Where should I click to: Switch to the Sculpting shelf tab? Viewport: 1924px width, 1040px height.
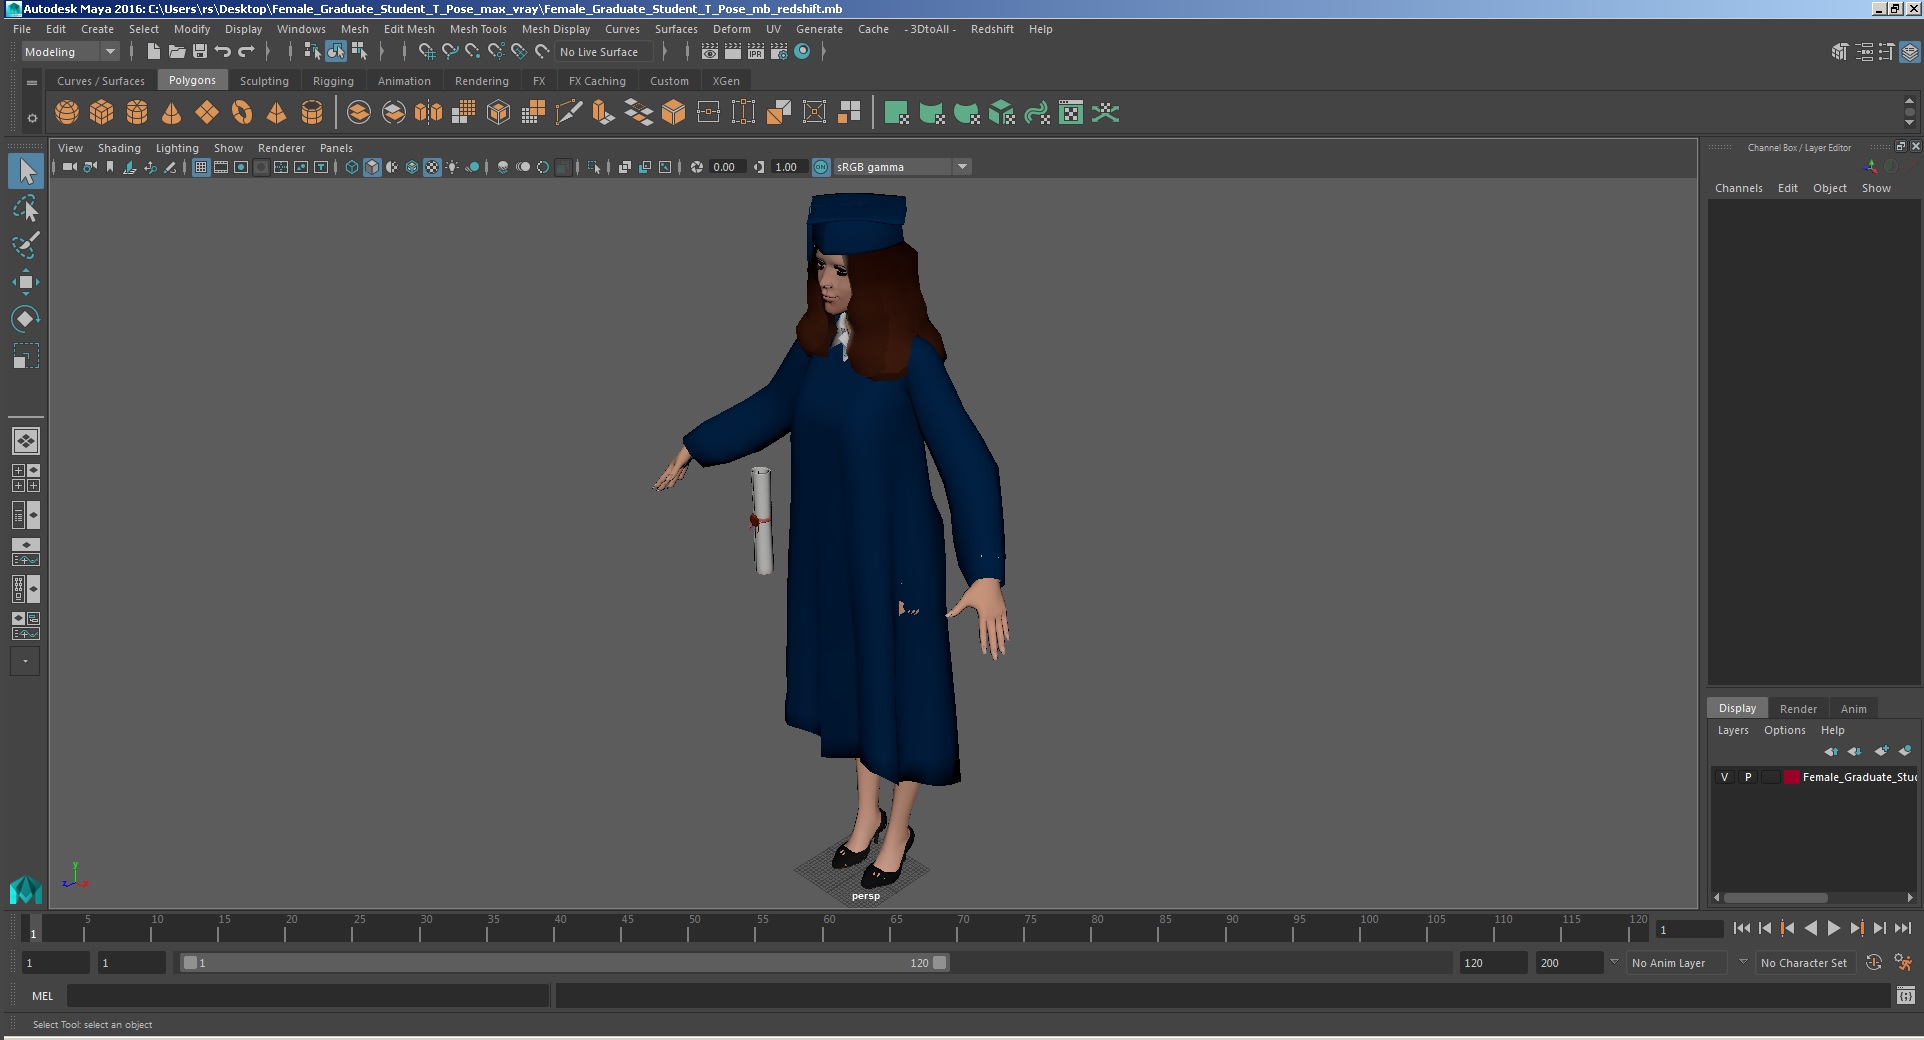tap(264, 81)
